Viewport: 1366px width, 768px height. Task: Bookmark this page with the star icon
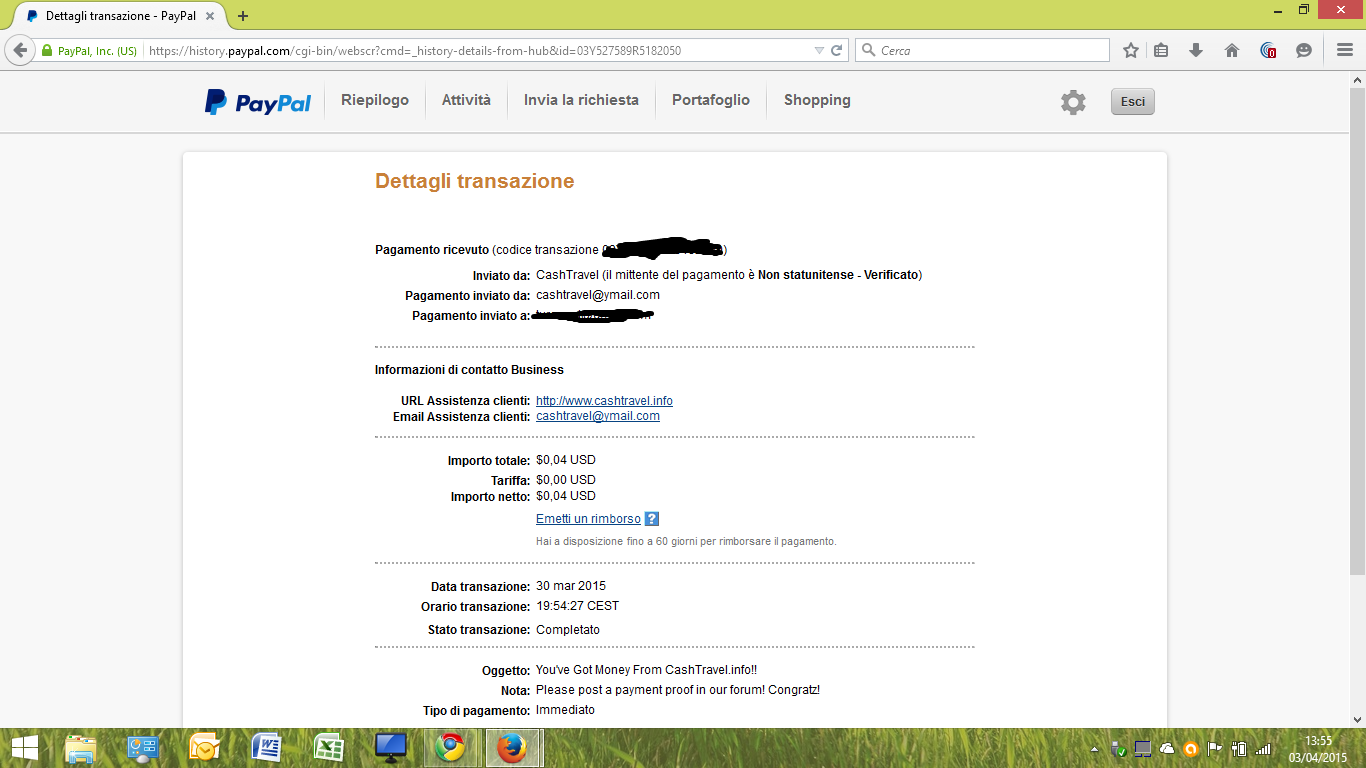coord(1131,50)
